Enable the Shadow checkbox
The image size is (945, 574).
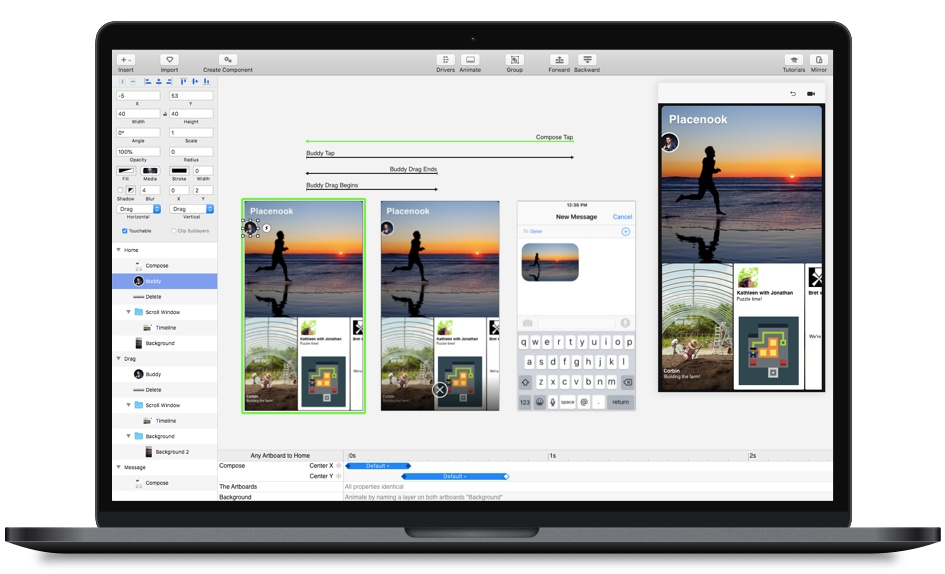121,191
